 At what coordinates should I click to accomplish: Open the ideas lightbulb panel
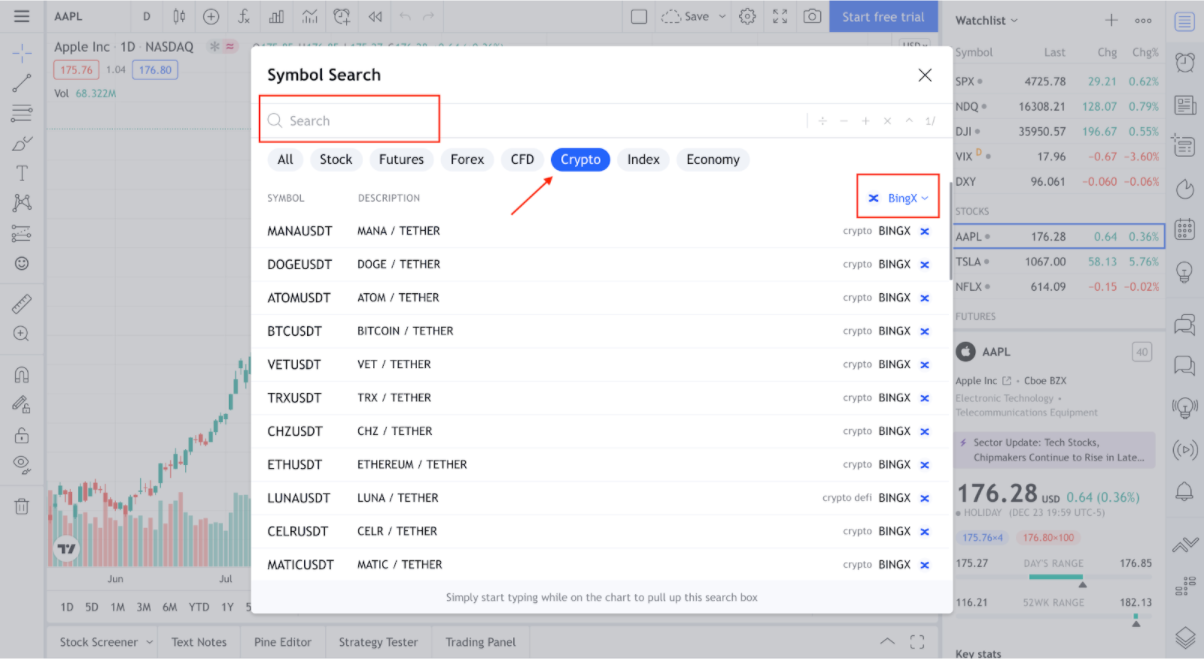[x=1185, y=271]
